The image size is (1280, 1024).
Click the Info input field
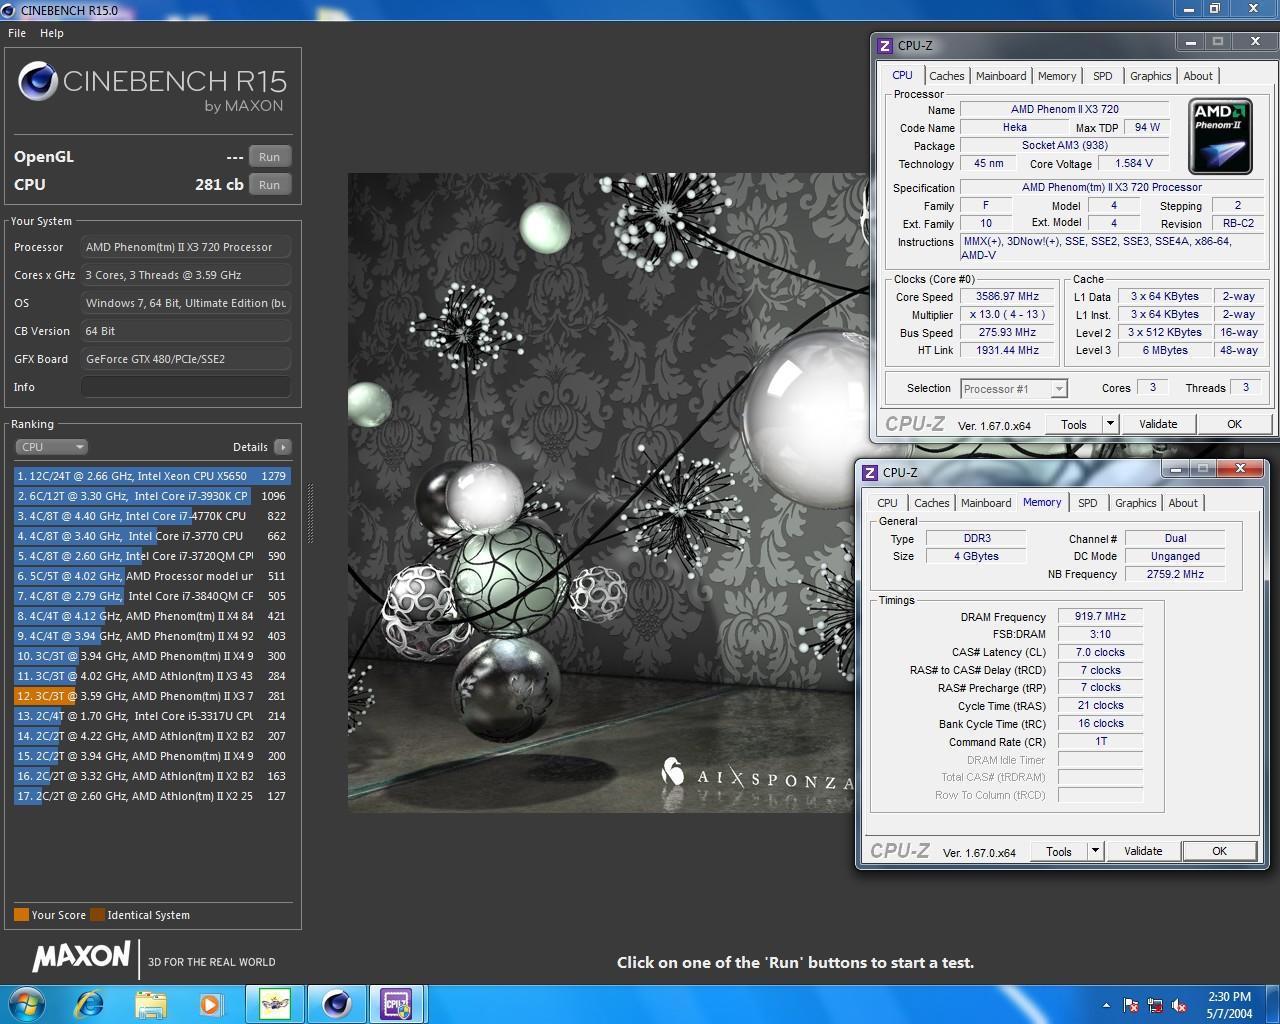click(x=186, y=387)
